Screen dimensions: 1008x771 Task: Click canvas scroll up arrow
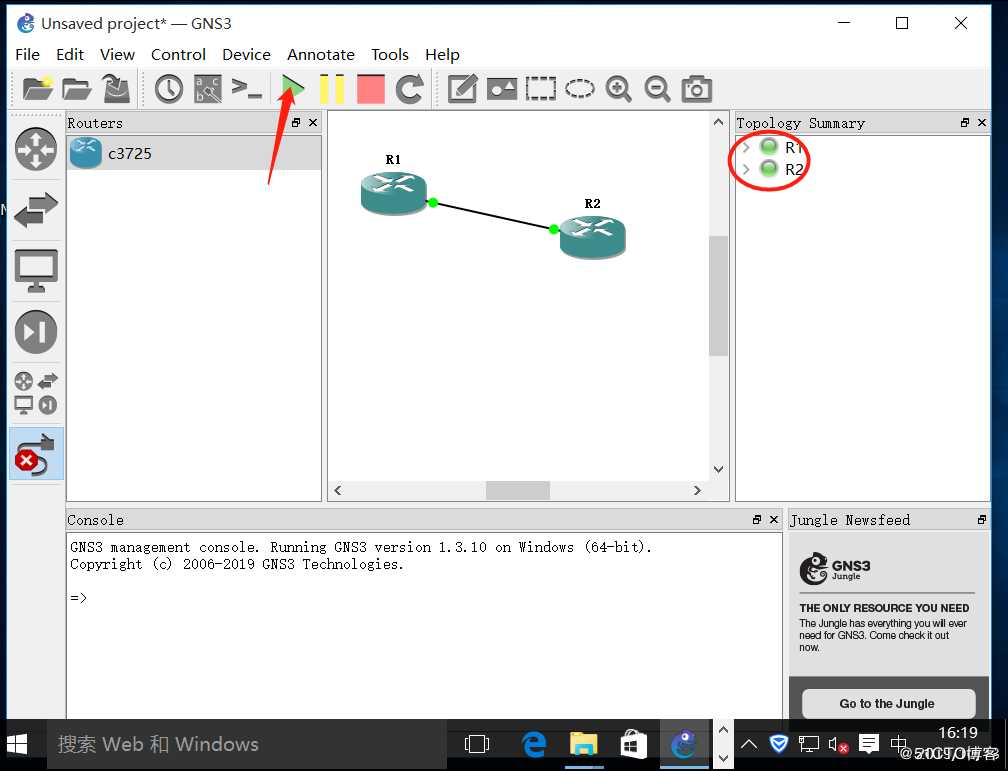point(718,122)
